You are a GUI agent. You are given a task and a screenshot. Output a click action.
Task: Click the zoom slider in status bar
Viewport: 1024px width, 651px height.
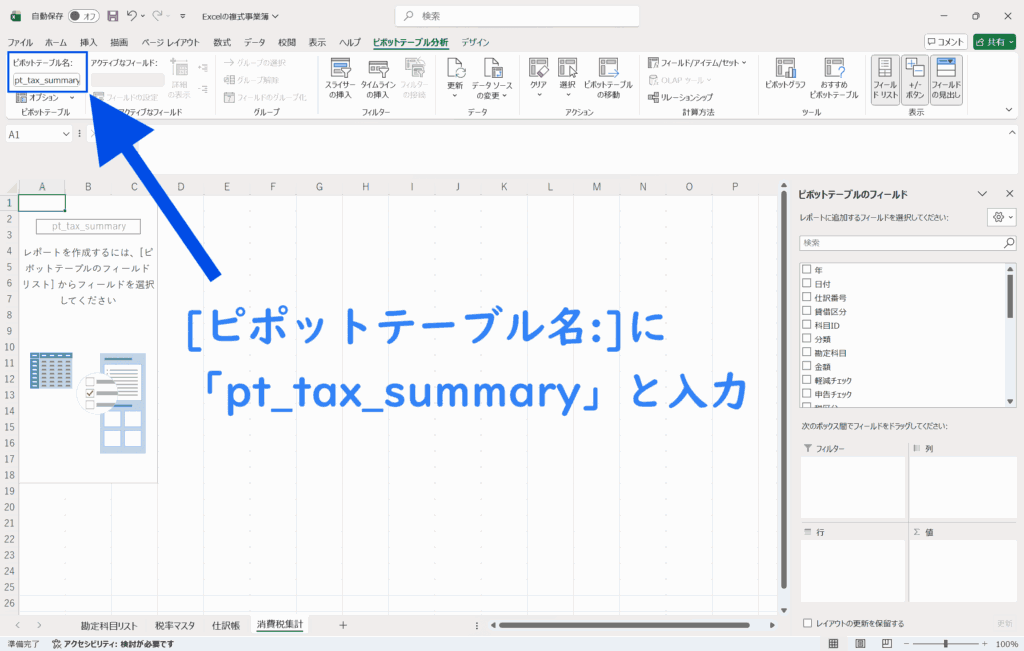coord(945,644)
